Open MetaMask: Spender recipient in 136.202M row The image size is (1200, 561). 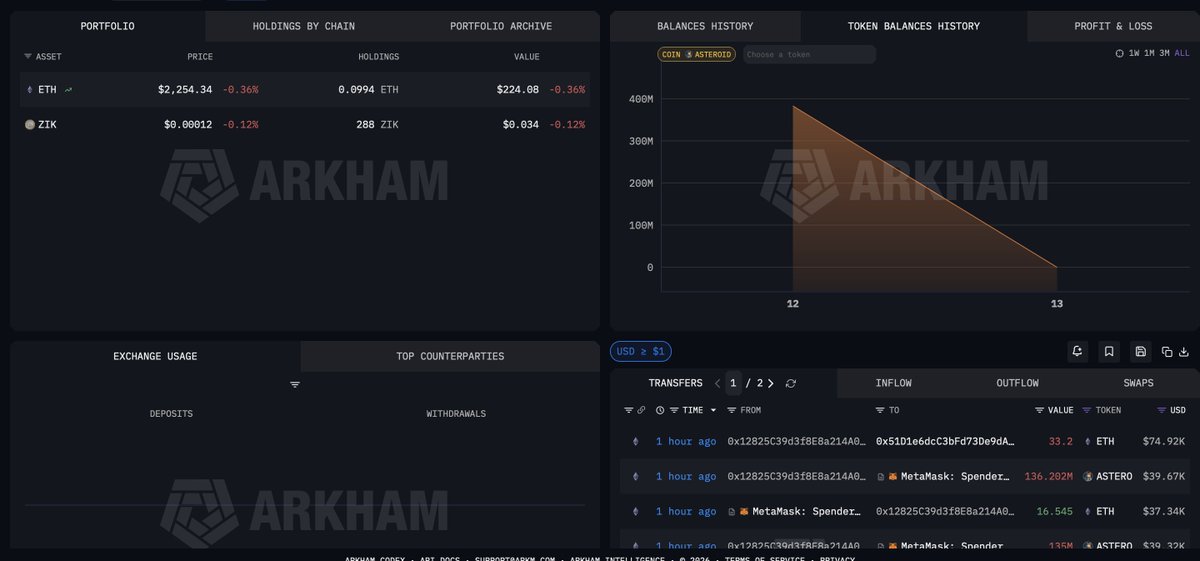pos(955,477)
